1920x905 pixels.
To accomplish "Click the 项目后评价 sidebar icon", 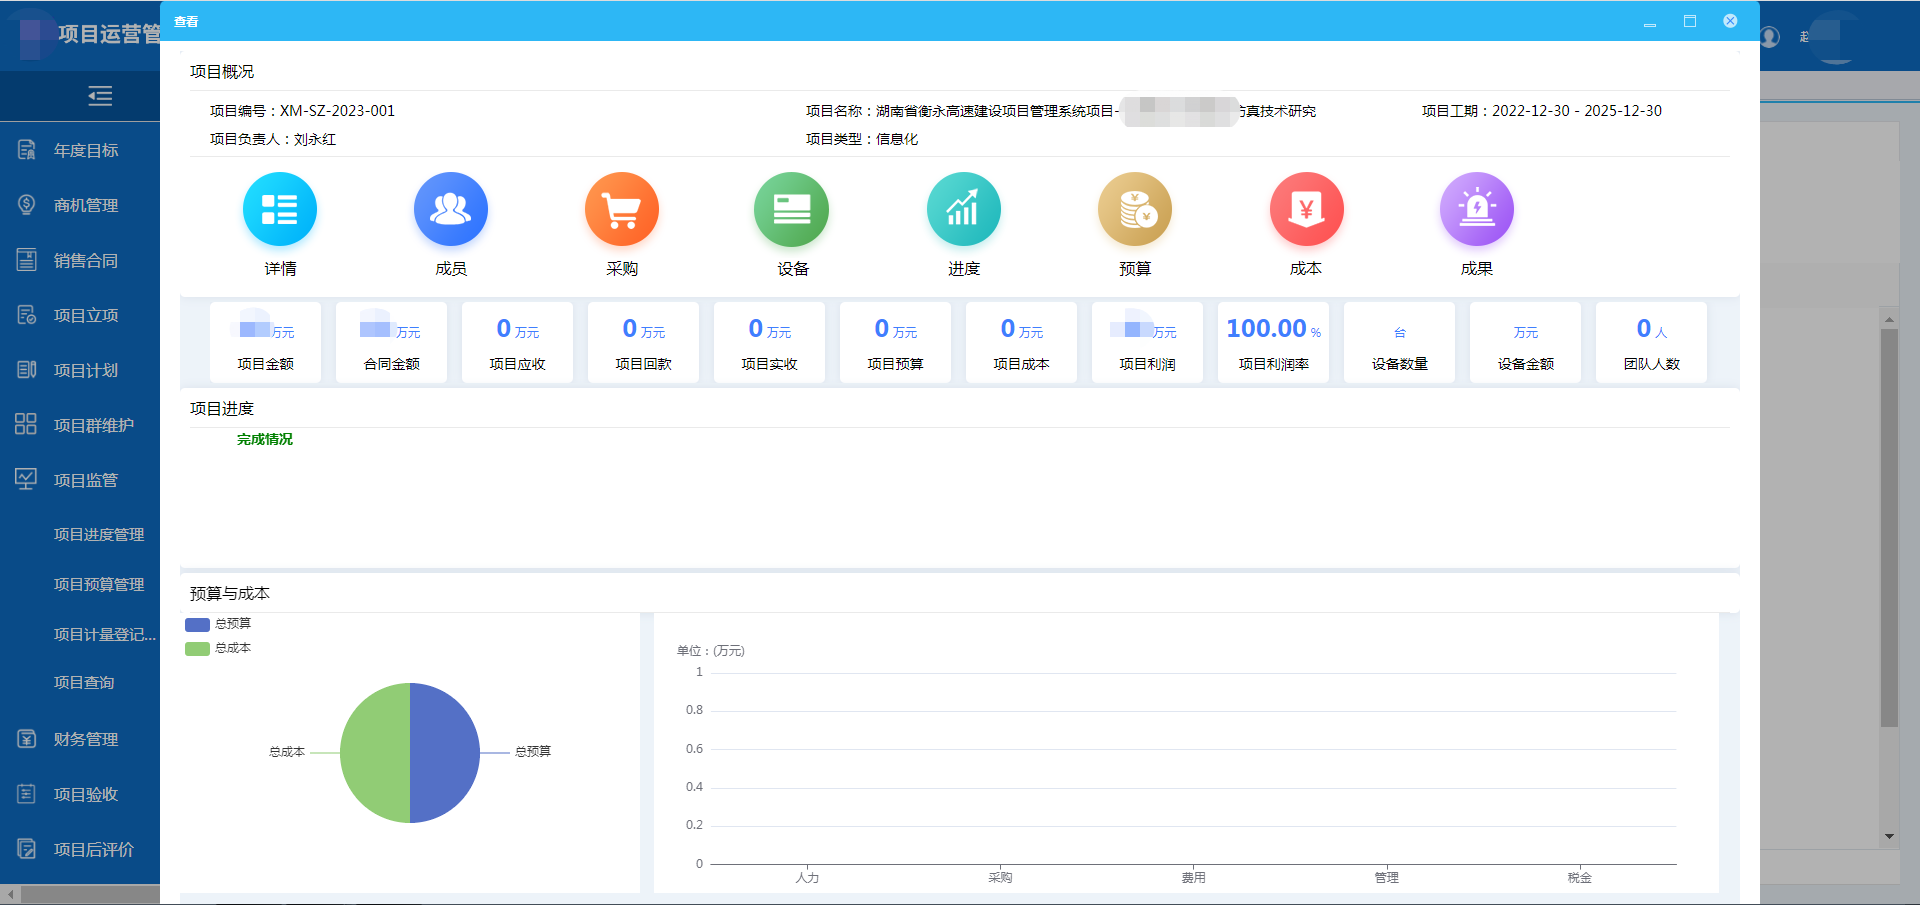I will (27, 849).
